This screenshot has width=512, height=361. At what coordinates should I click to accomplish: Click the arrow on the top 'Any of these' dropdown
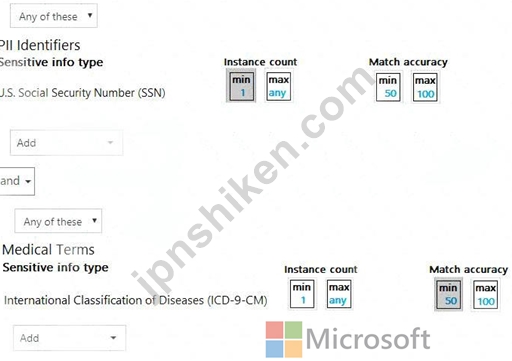point(90,15)
